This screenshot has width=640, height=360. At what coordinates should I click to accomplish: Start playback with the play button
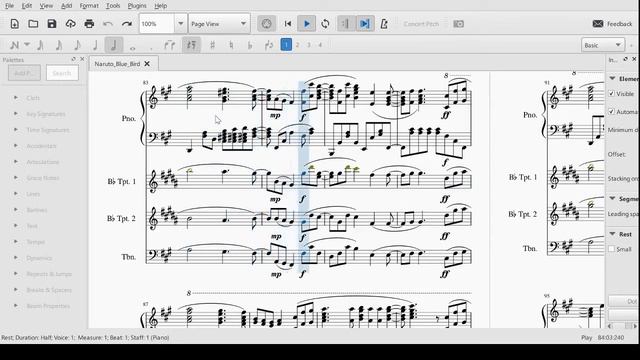point(307,24)
